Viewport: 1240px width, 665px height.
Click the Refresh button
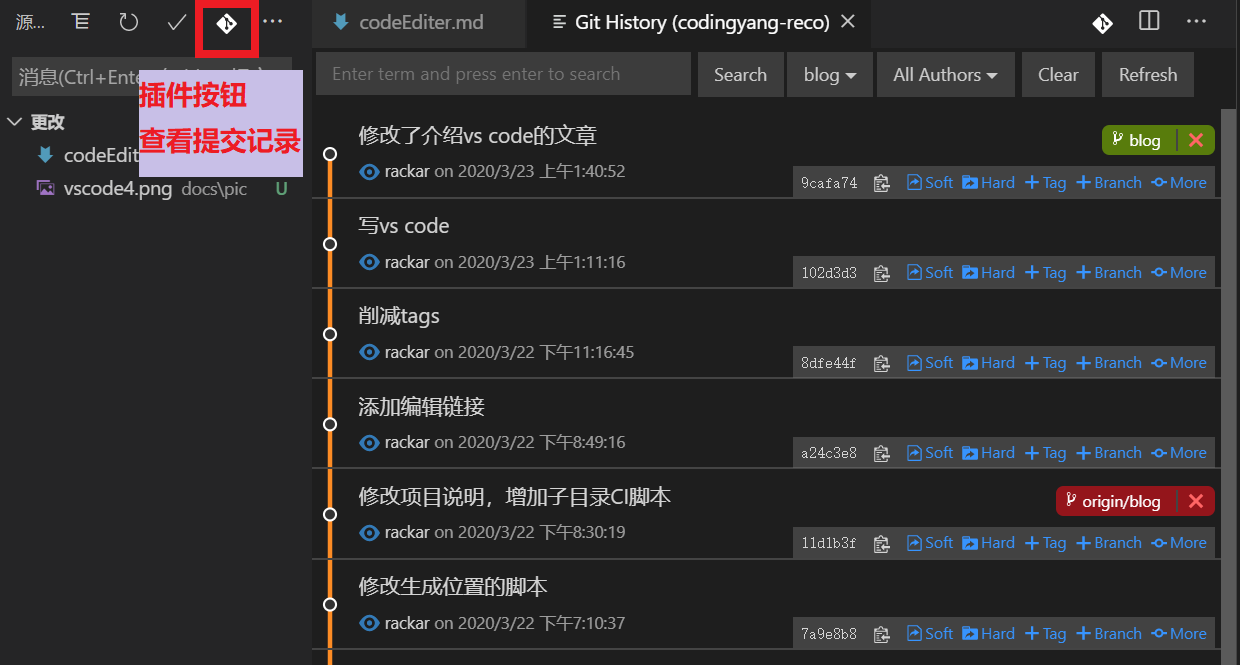click(x=1148, y=75)
